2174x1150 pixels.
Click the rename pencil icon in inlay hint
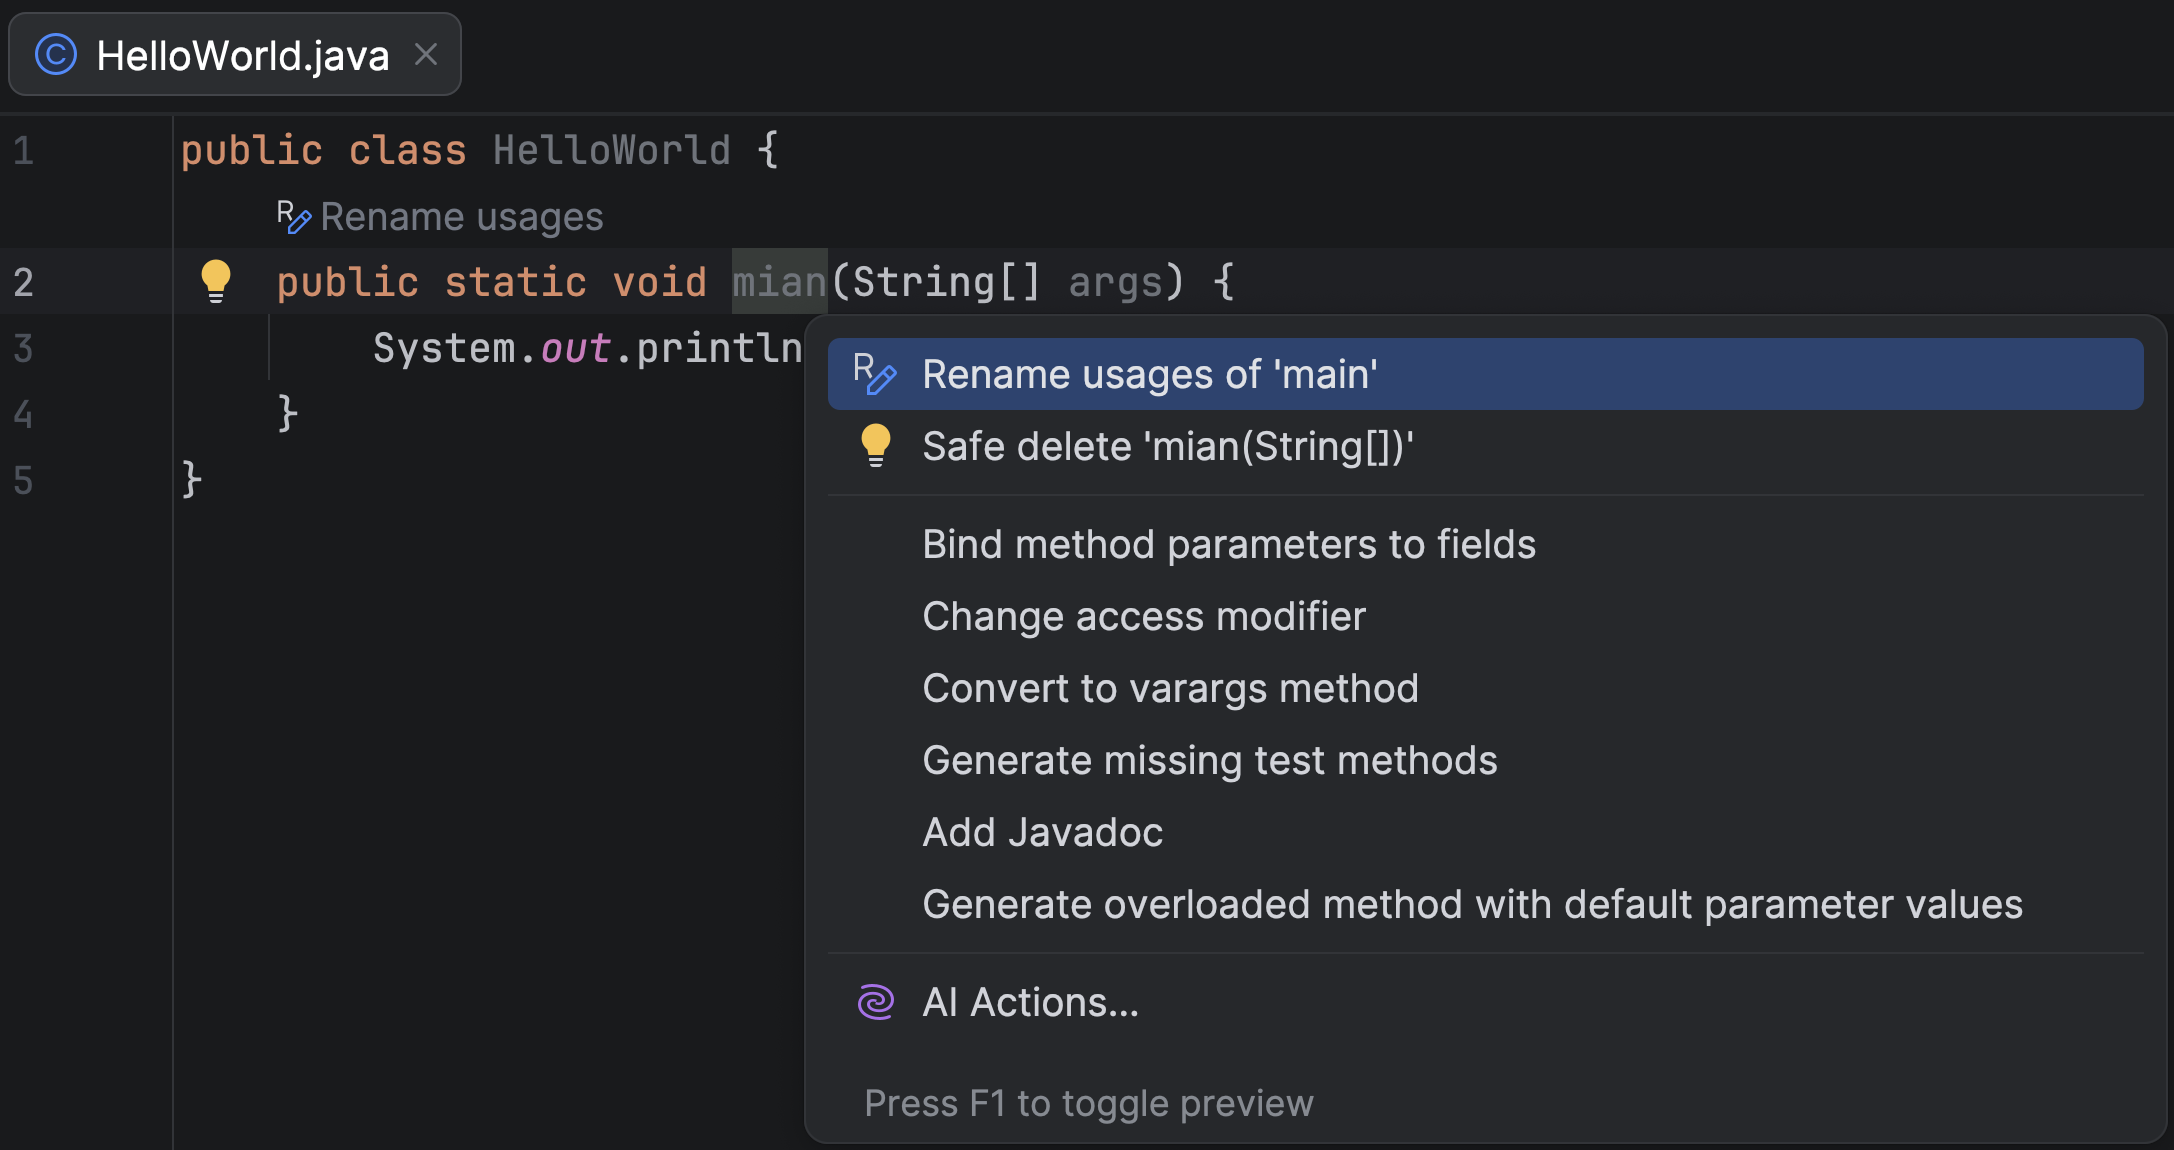pos(293,217)
